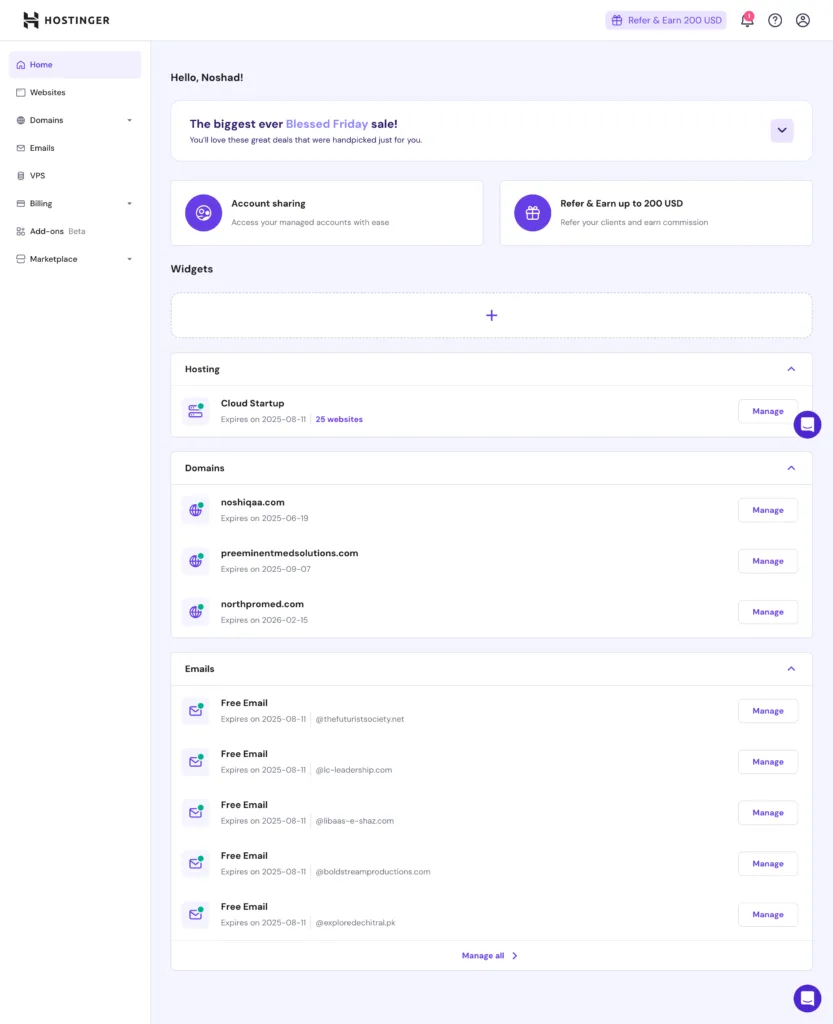
Task: Click the Cloud Startup plan name
Action: [252, 404]
